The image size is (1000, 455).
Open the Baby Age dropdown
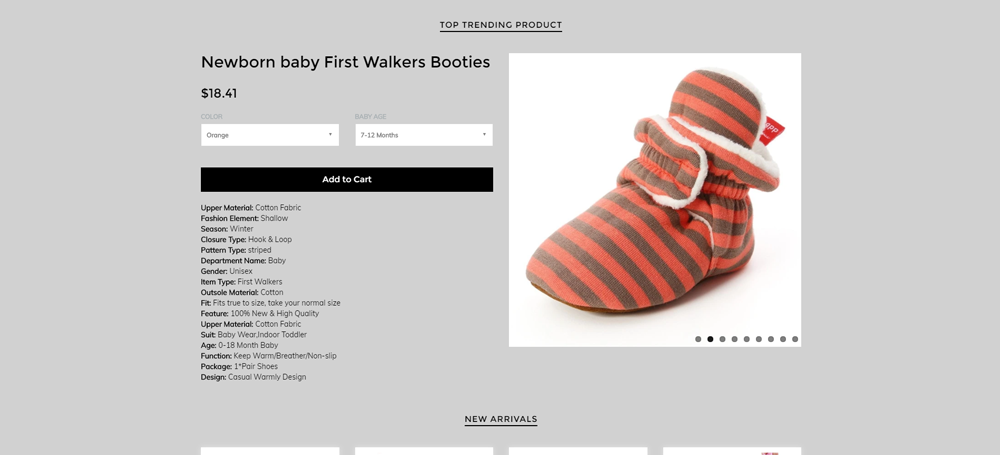(424, 135)
